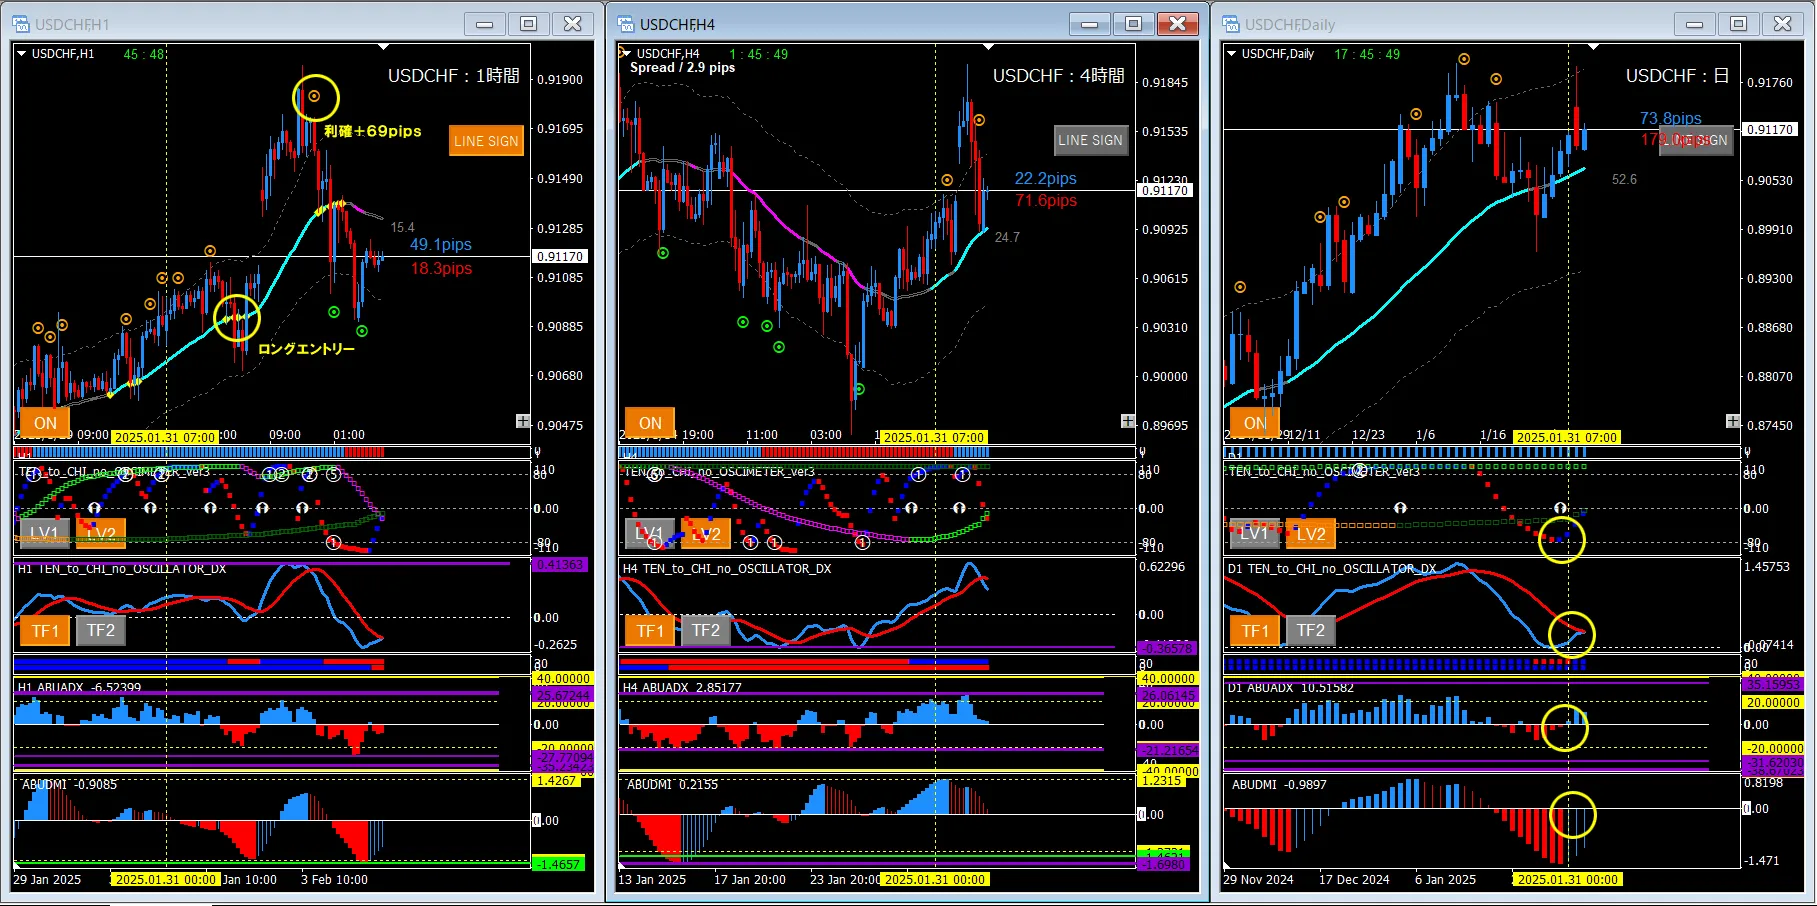Switch on TF1 in the H1 oscillator panel

(x=45, y=630)
